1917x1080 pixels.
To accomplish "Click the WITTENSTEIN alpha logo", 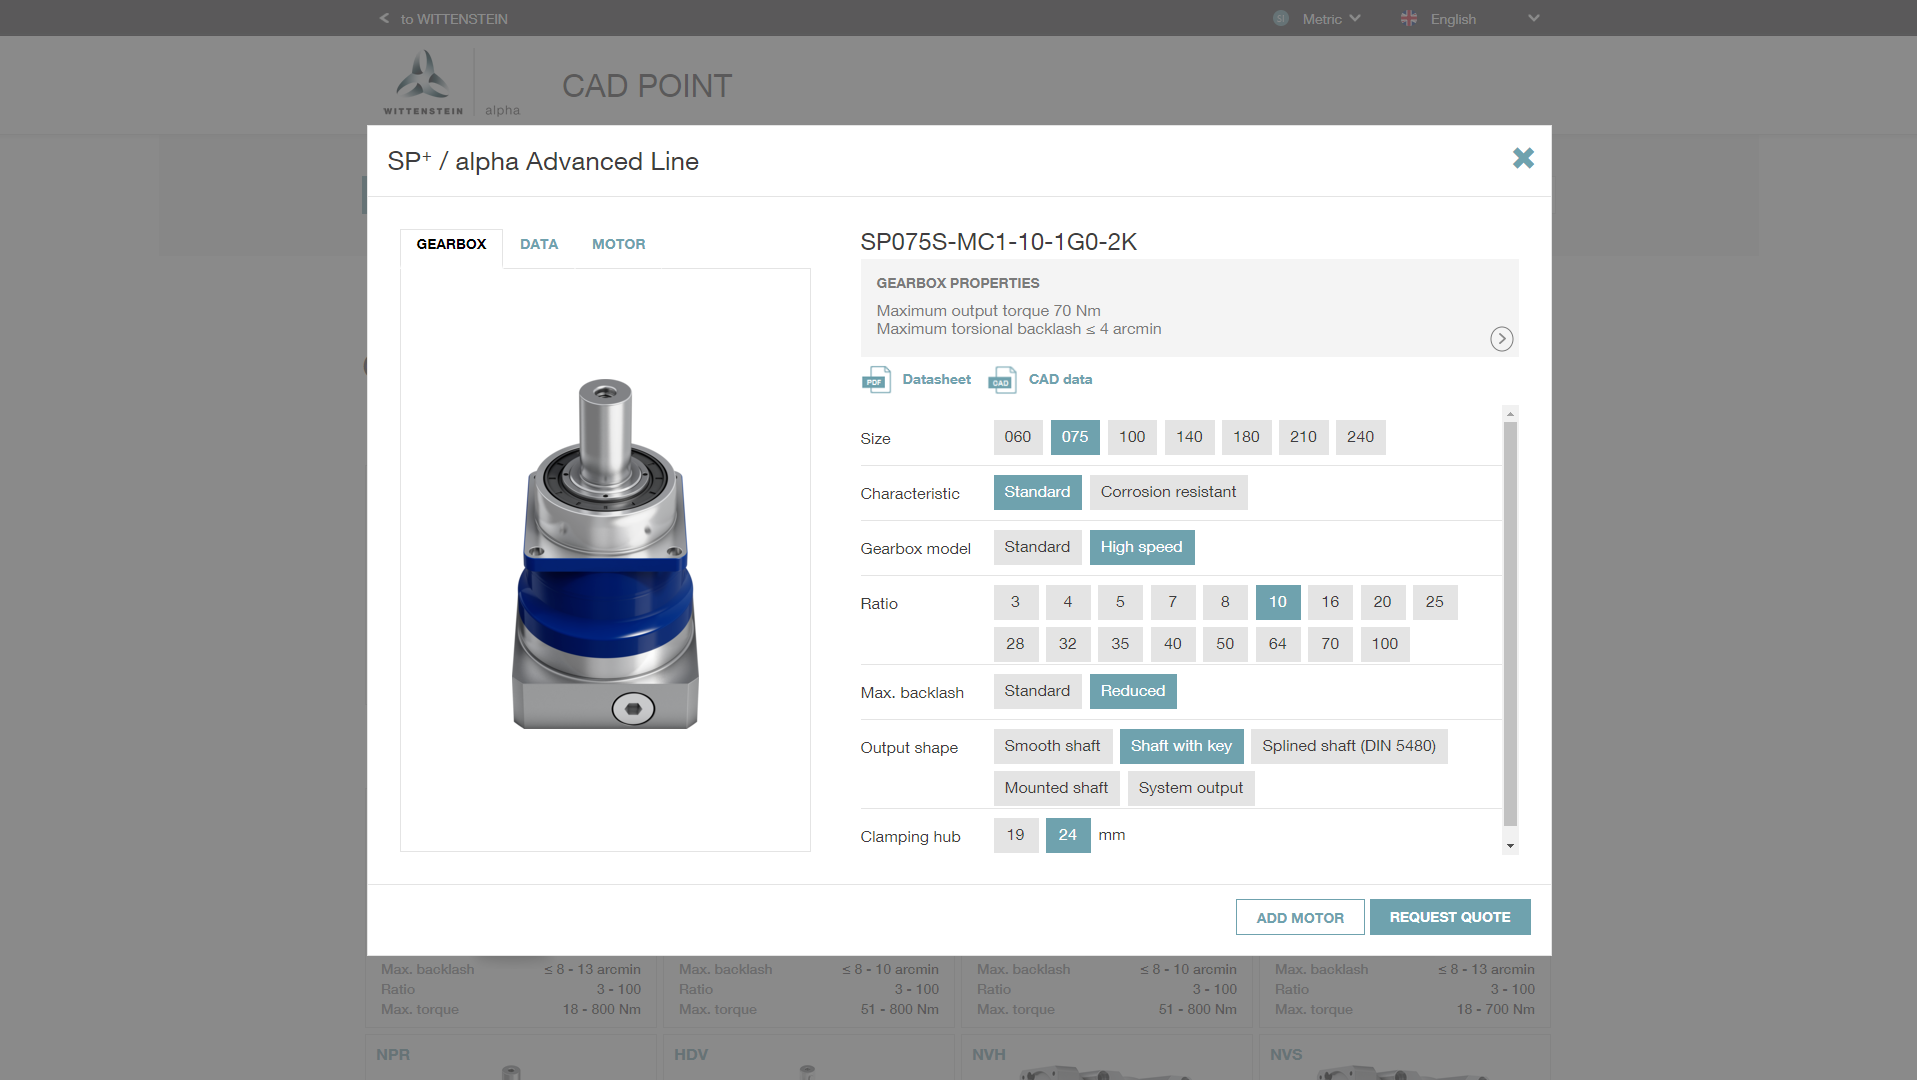I will click(x=424, y=84).
